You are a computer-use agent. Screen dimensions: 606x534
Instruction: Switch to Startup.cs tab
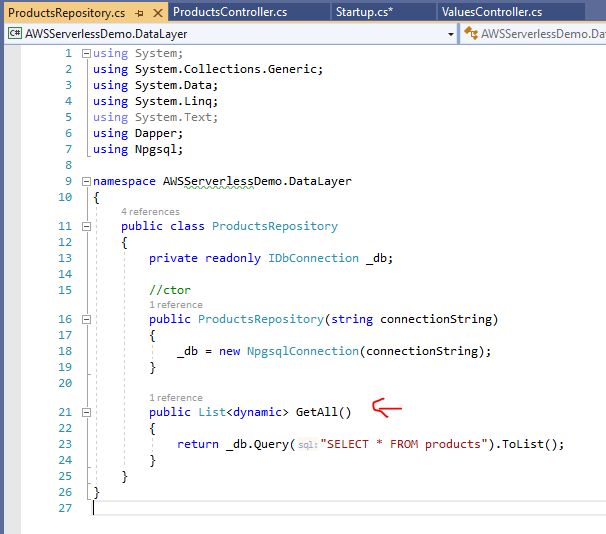click(364, 12)
